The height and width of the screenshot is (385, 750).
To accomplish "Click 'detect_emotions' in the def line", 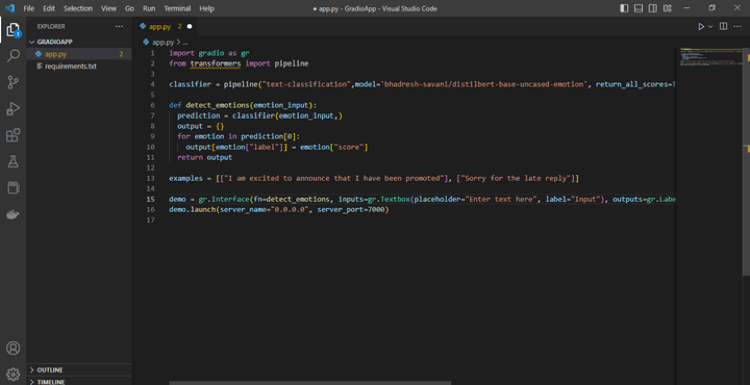I will click(218, 105).
